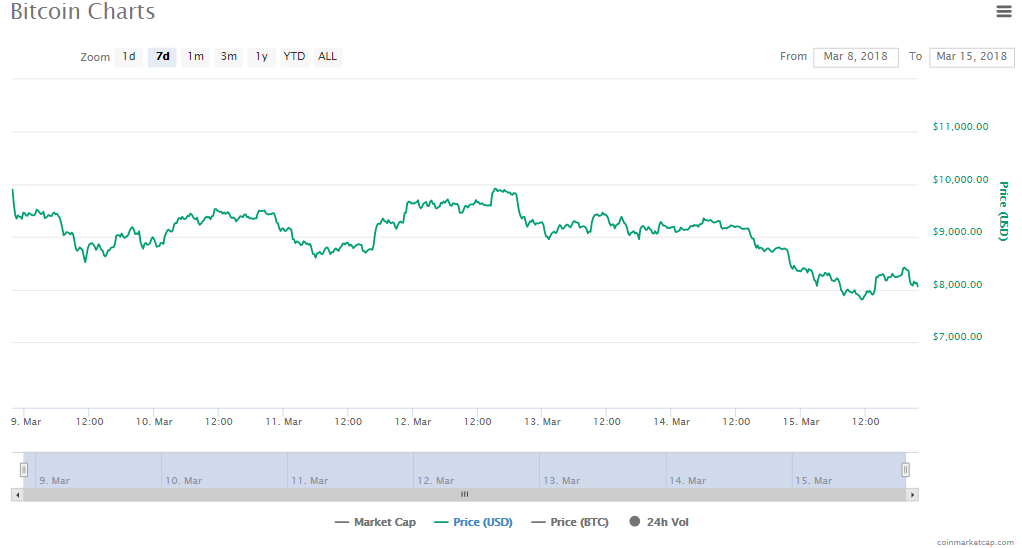Click the 12. Mar area in navigator

pyautogui.click(x=476, y=470)
